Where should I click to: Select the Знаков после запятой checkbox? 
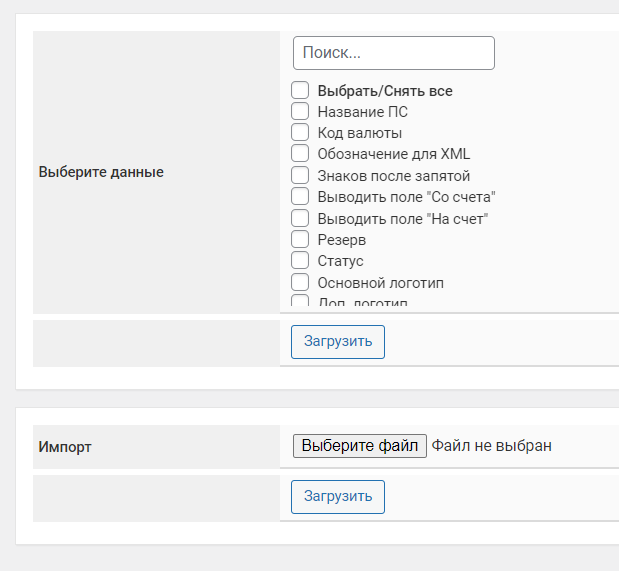point(300,175)
